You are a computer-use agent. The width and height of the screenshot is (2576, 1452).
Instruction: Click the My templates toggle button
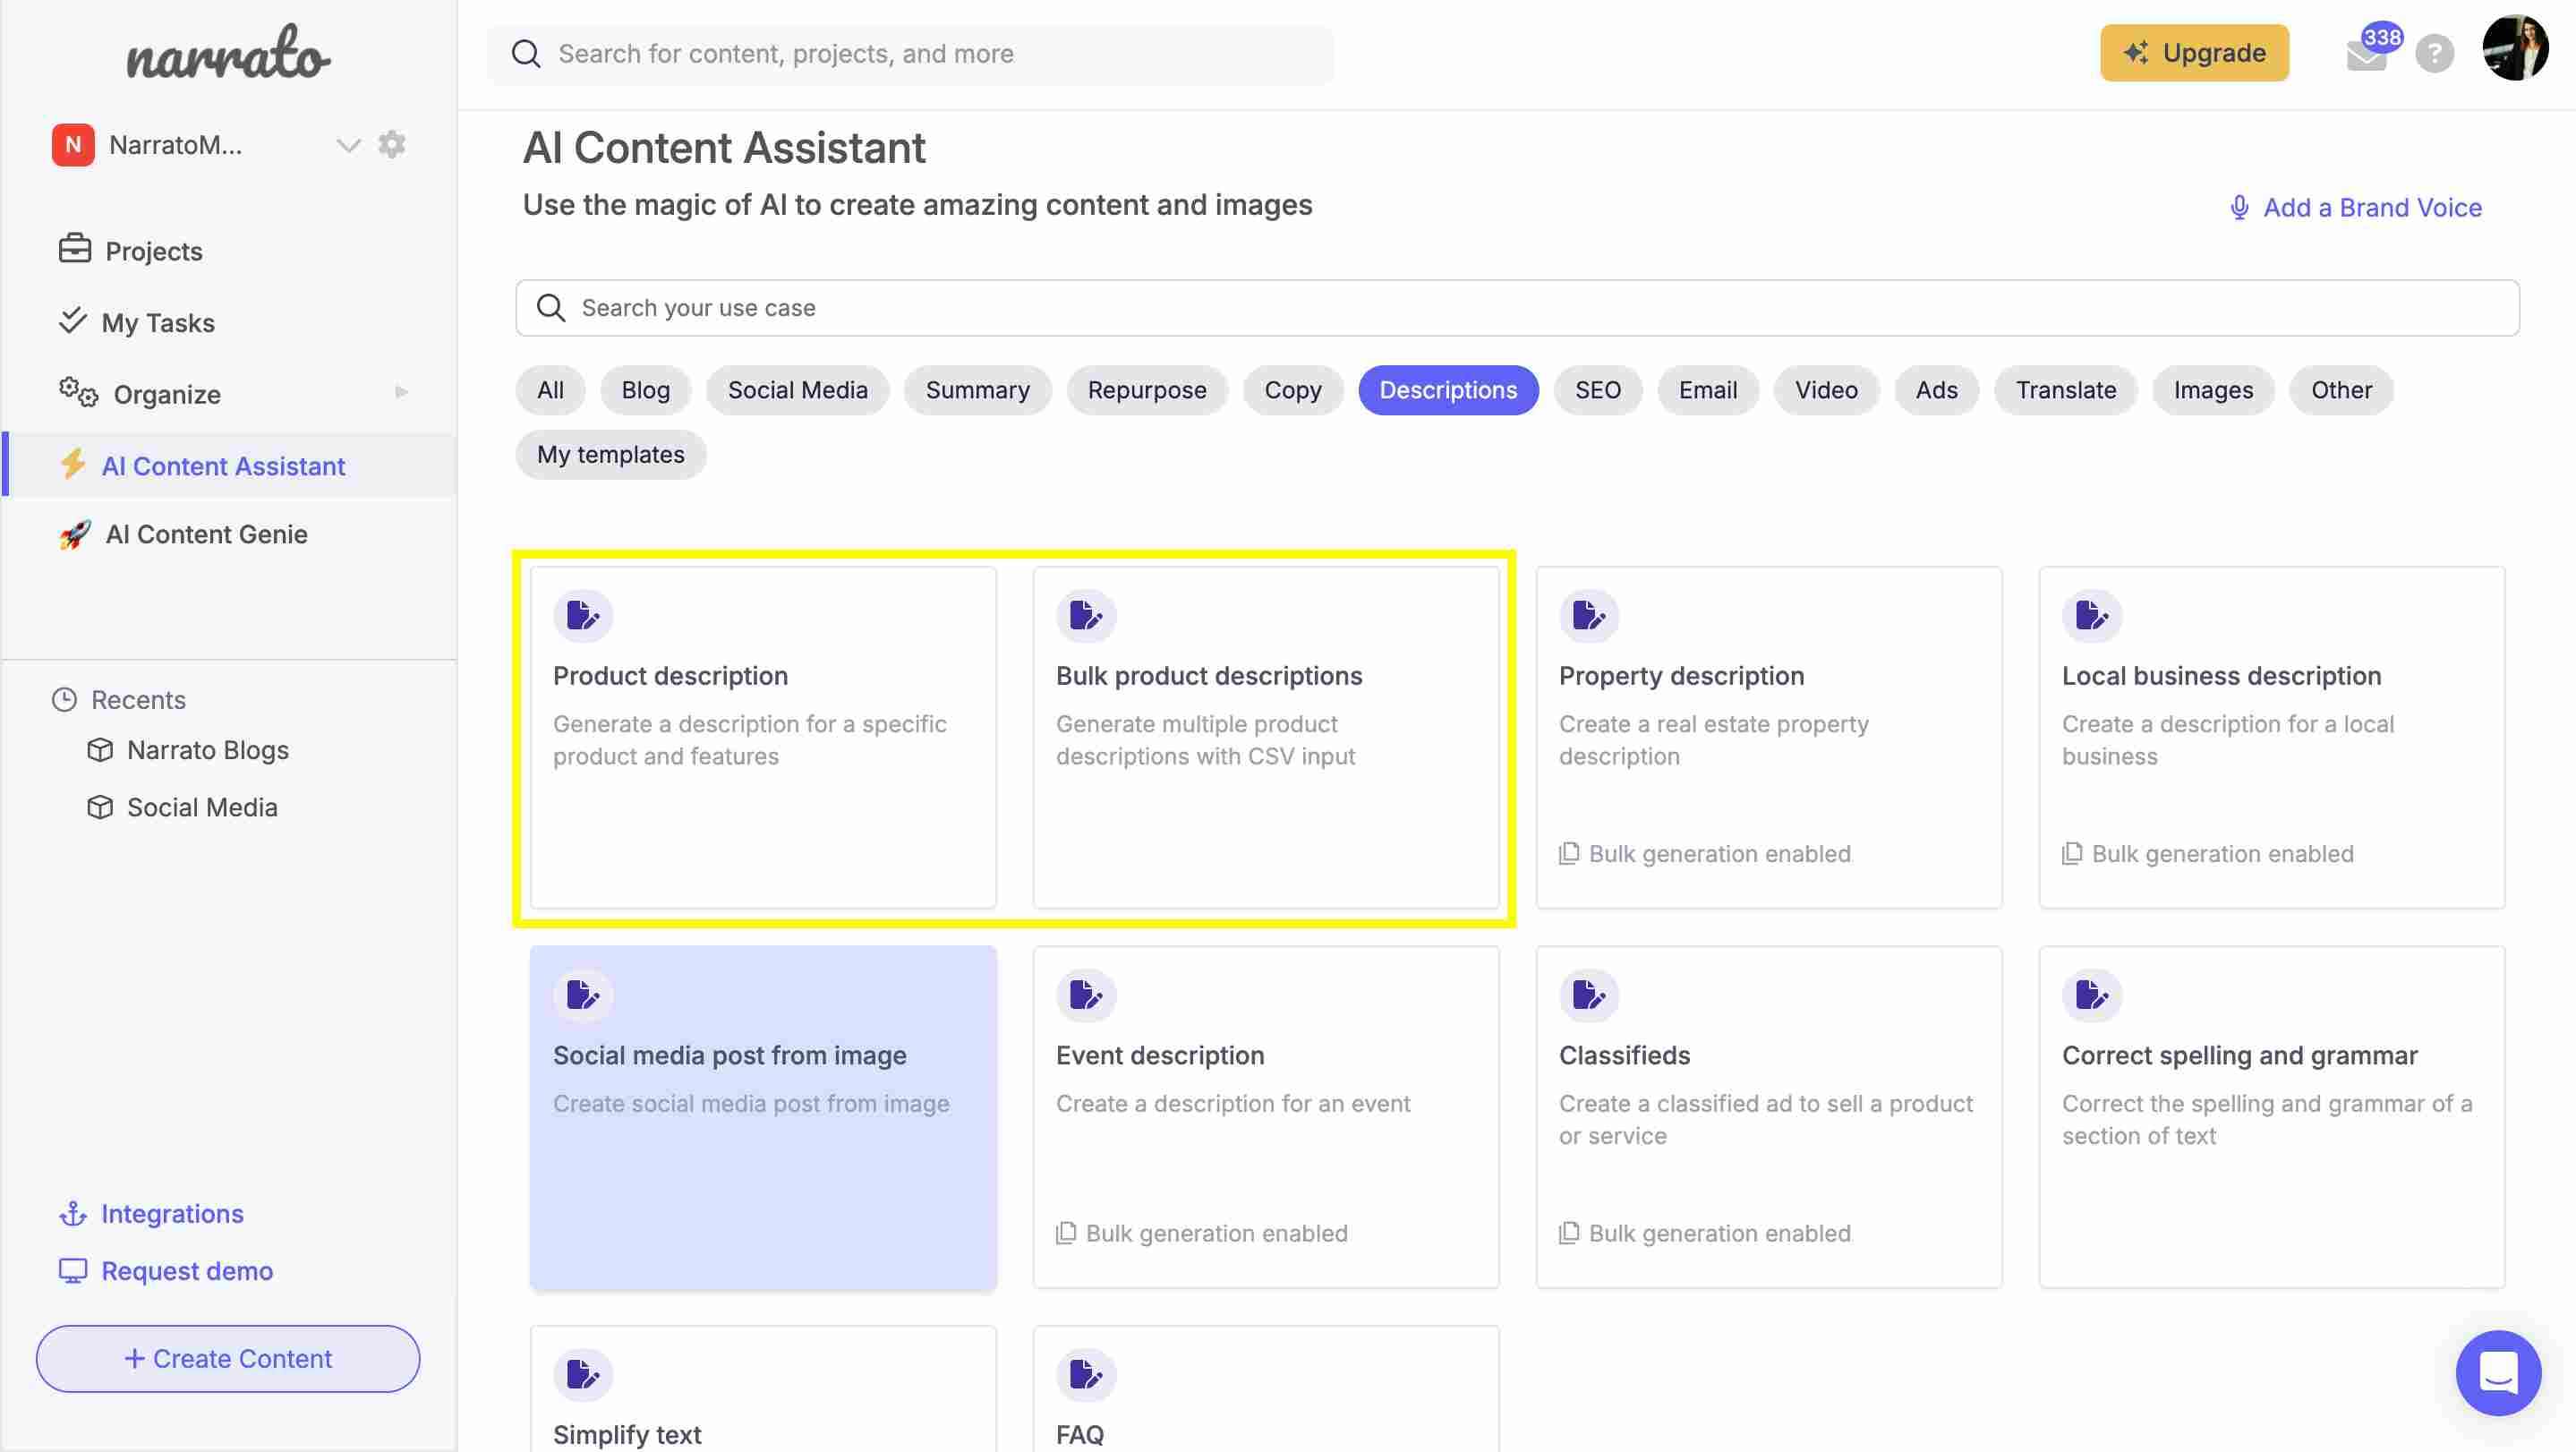[x=610, y=455]
